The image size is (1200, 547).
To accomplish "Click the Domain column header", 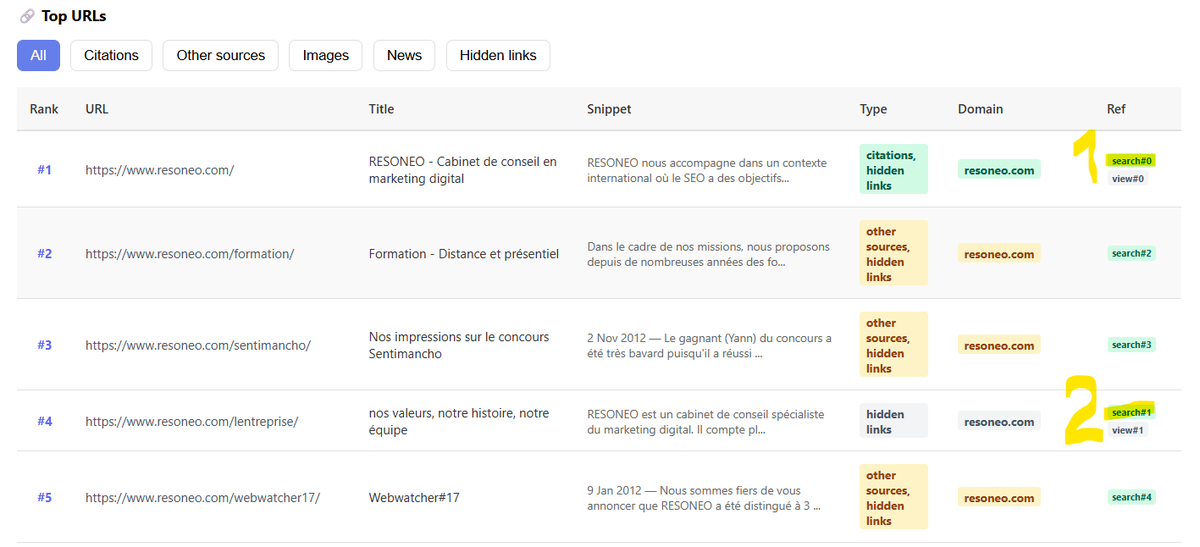I will click(x=980, y=109).
